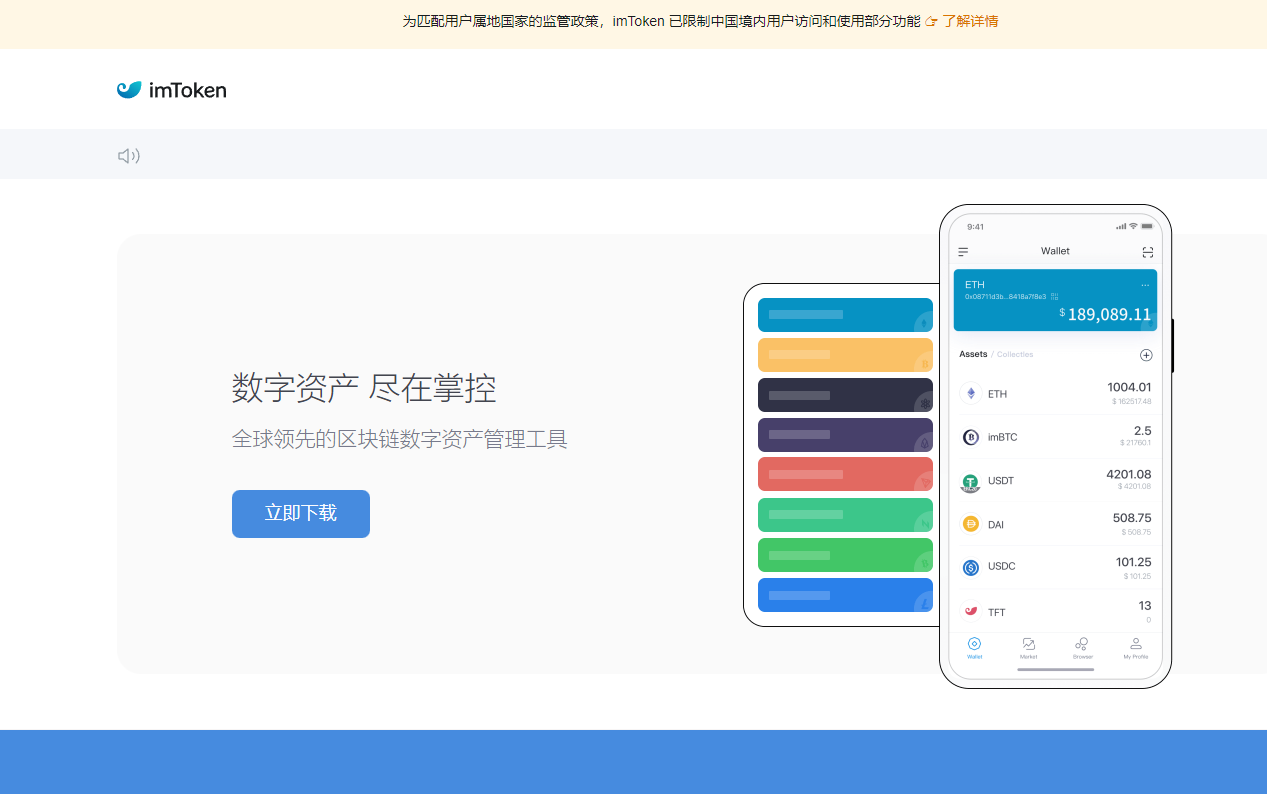Select the USDT coin icon
The width and height of the screenshot is (1267, 794).
click(970, 482)
